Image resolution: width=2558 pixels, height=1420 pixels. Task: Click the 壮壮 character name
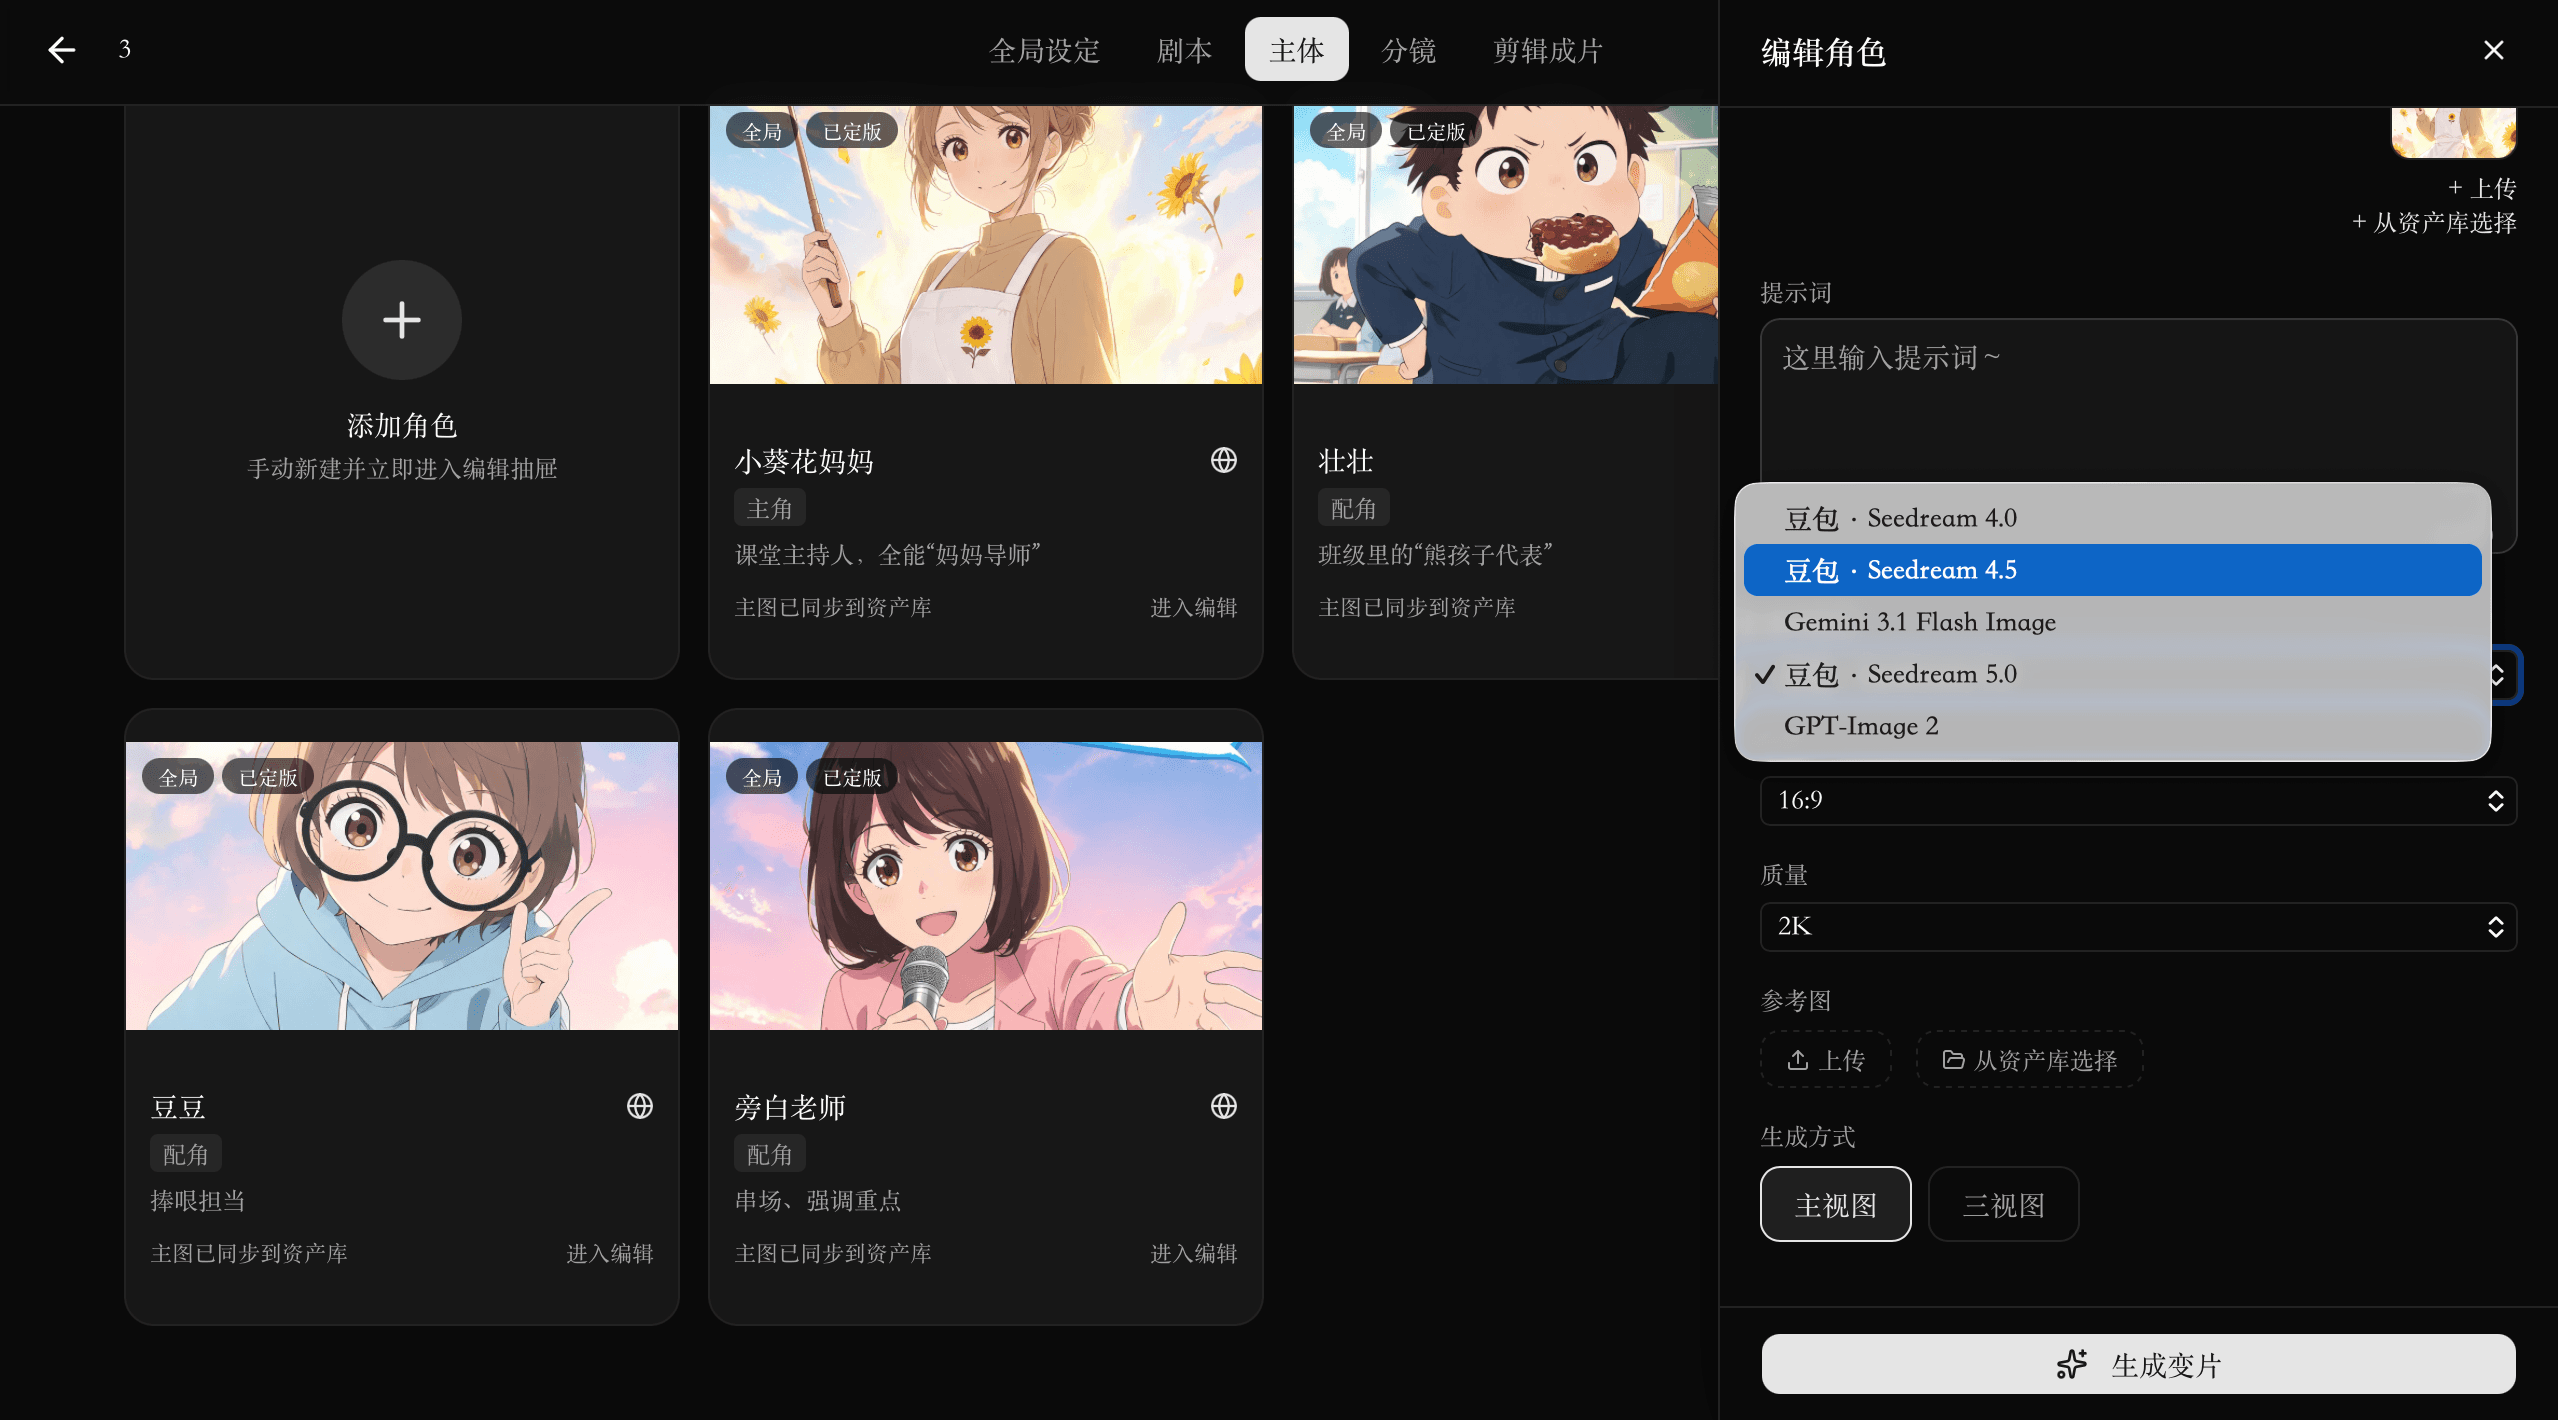tap(1346, 461)
